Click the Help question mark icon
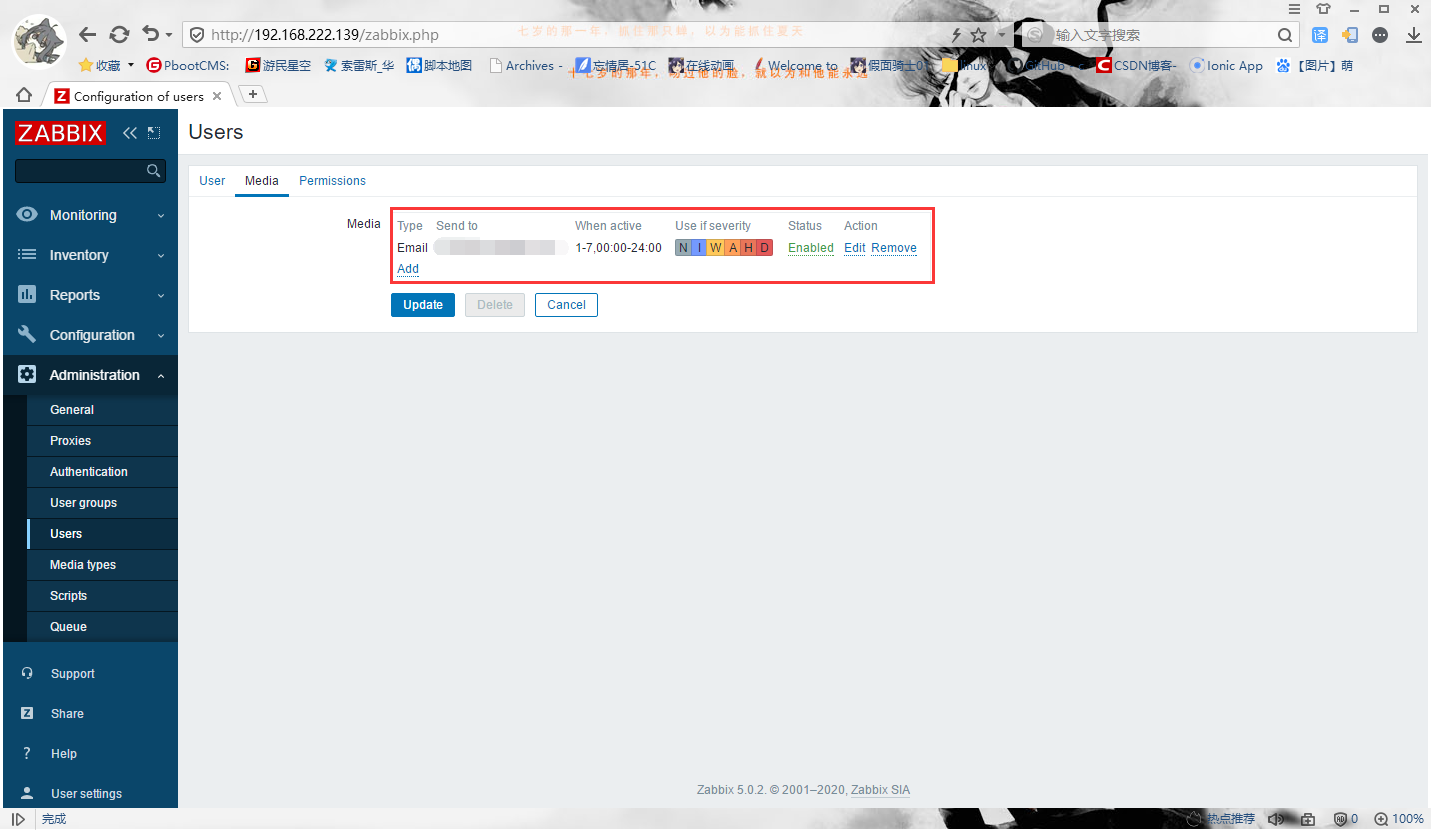 tap(27, 754)
